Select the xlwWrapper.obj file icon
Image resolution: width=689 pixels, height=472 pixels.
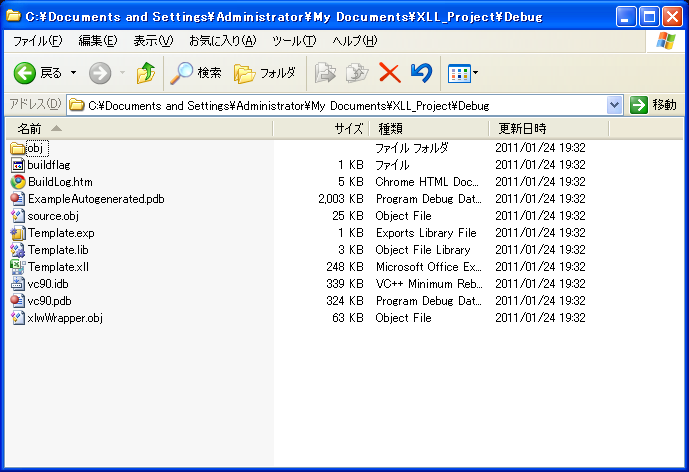[x=18, y=318]
